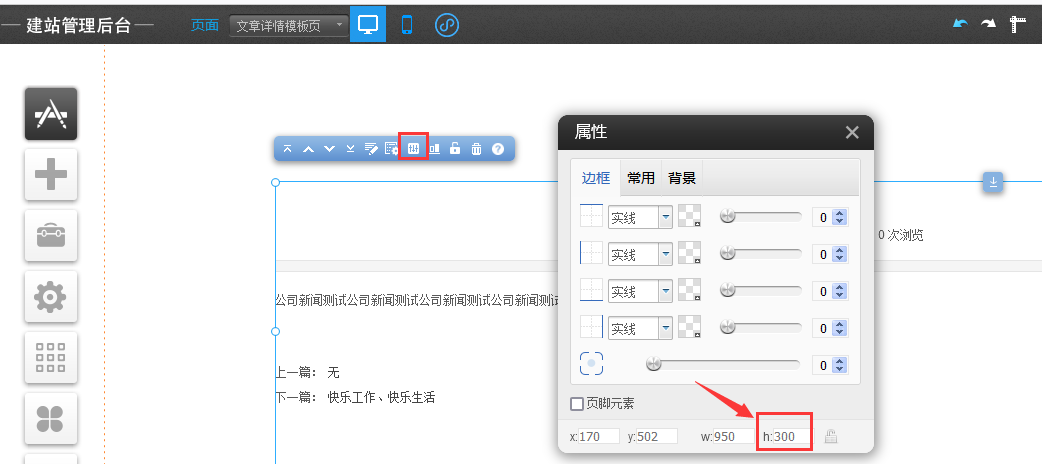Click the move-to-top arrow icon

pyautogui.click(x=287, y=149)
